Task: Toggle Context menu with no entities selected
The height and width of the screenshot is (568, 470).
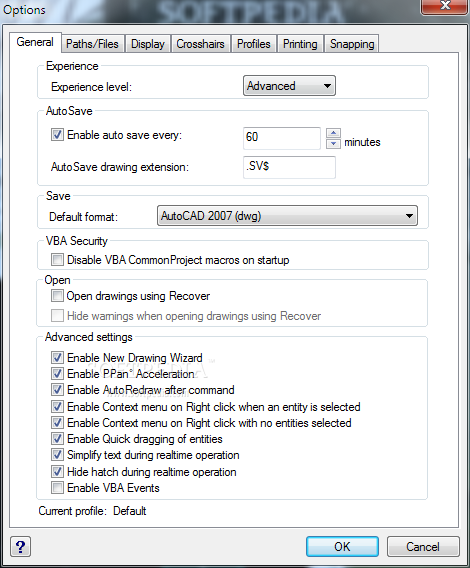Action: 57,422
